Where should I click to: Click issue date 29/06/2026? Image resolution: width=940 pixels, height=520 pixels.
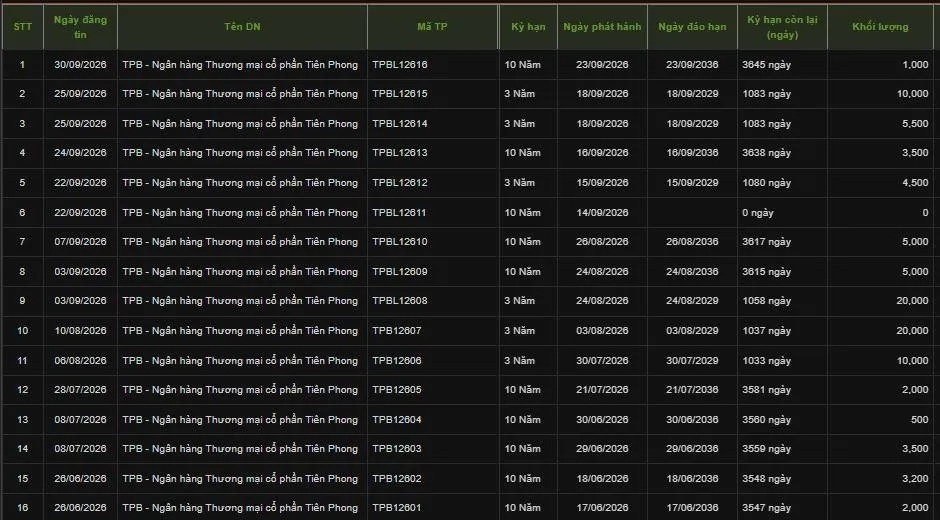(x=602, y=449)
